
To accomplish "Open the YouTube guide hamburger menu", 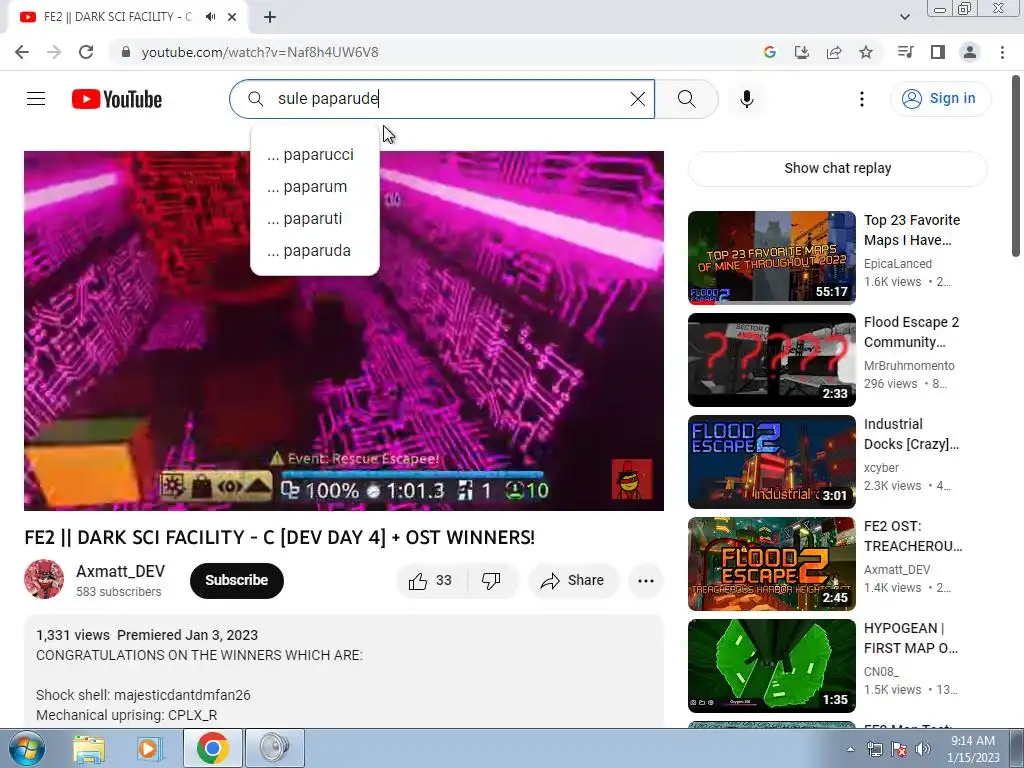I will point(36,99).
